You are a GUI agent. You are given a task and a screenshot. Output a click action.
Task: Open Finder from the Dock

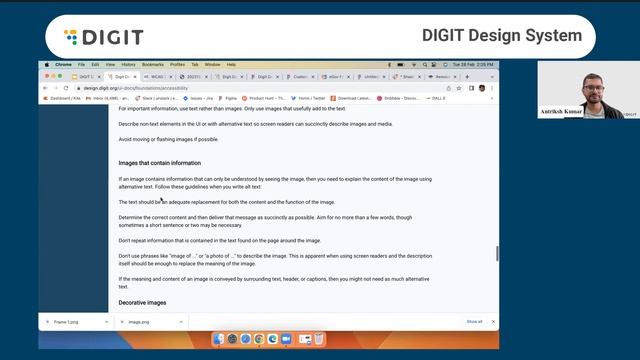pos(219,339)
